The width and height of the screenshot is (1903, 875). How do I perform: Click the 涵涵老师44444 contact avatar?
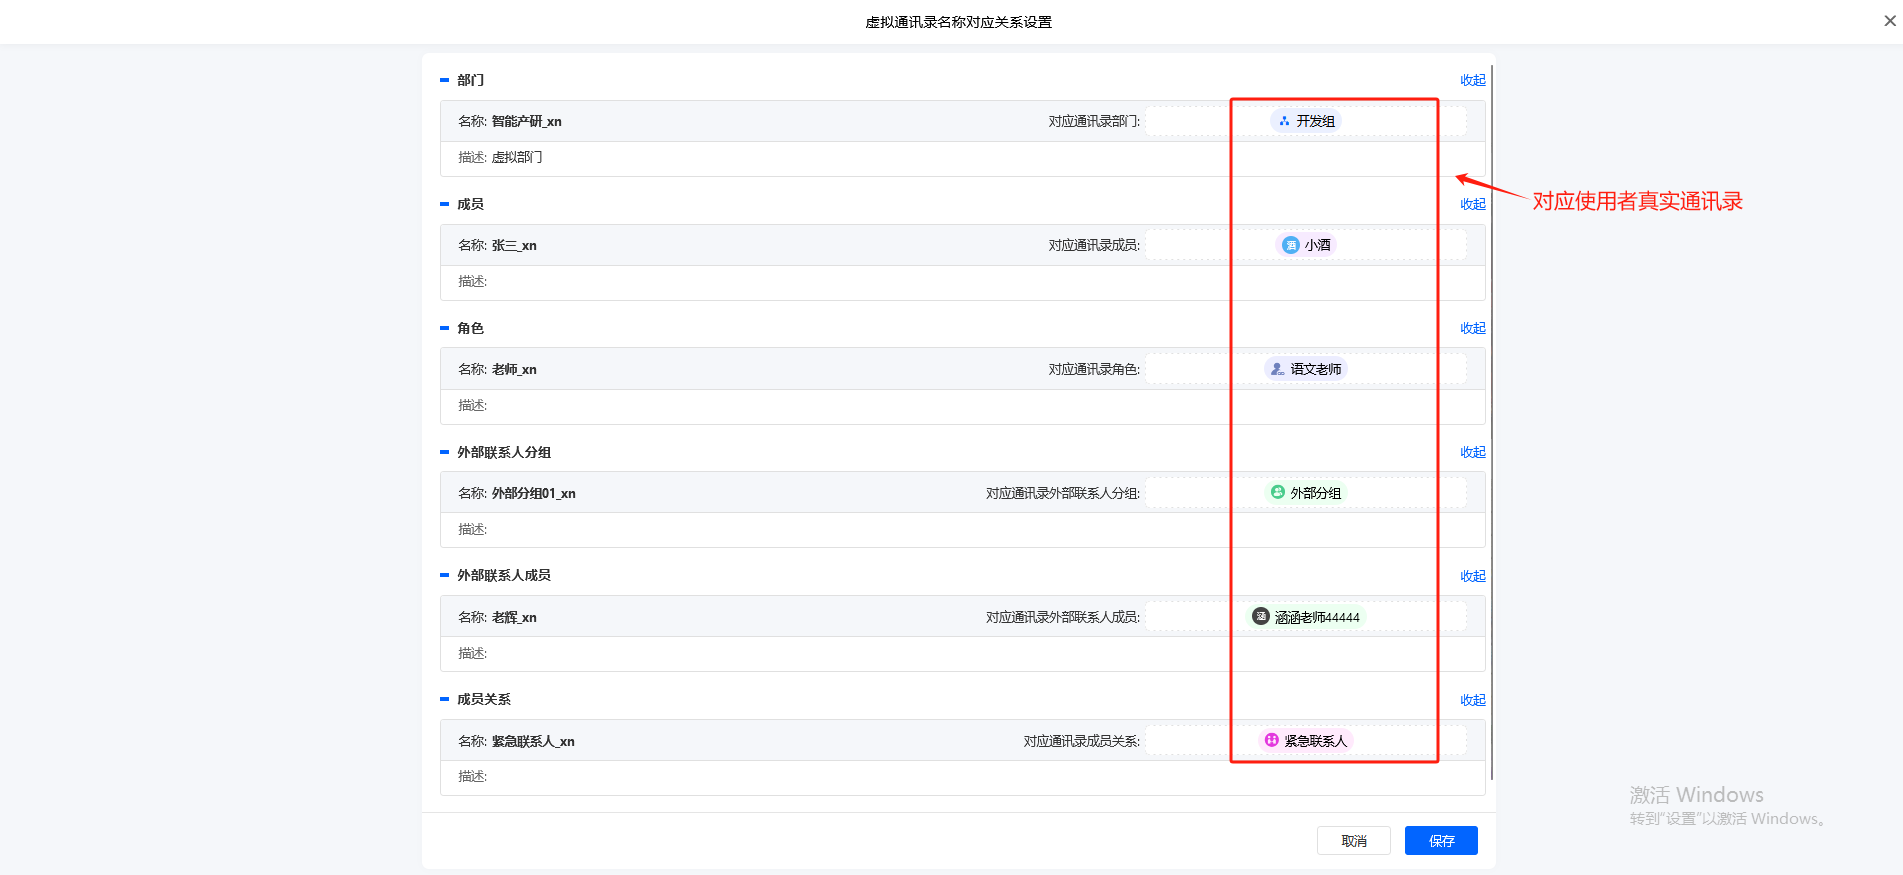[1261, 616]
